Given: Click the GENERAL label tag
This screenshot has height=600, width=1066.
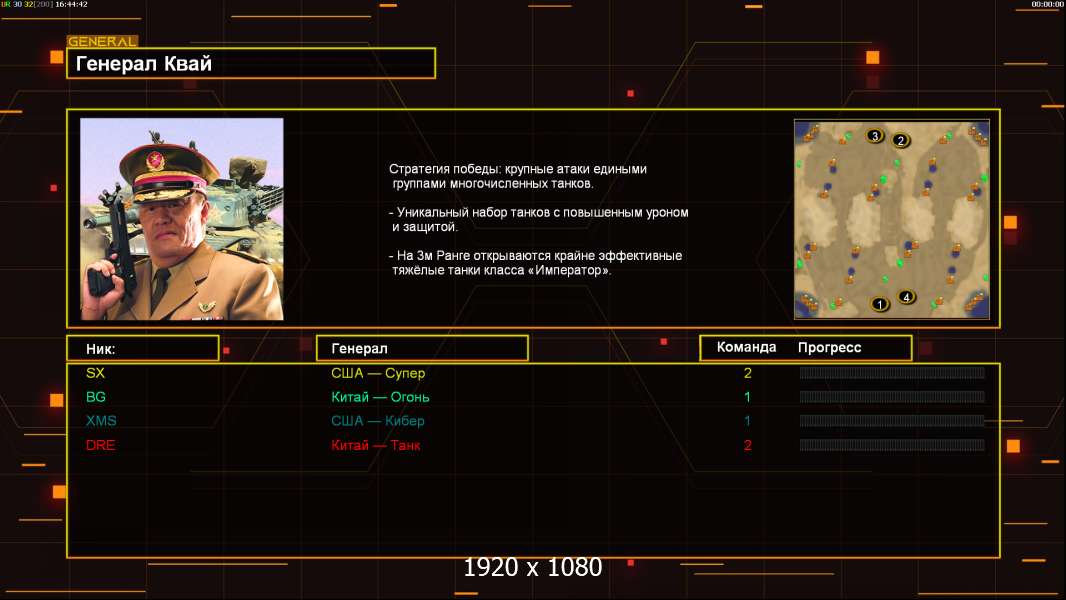Looking at the screenshot, I should [x=102, y=41].
